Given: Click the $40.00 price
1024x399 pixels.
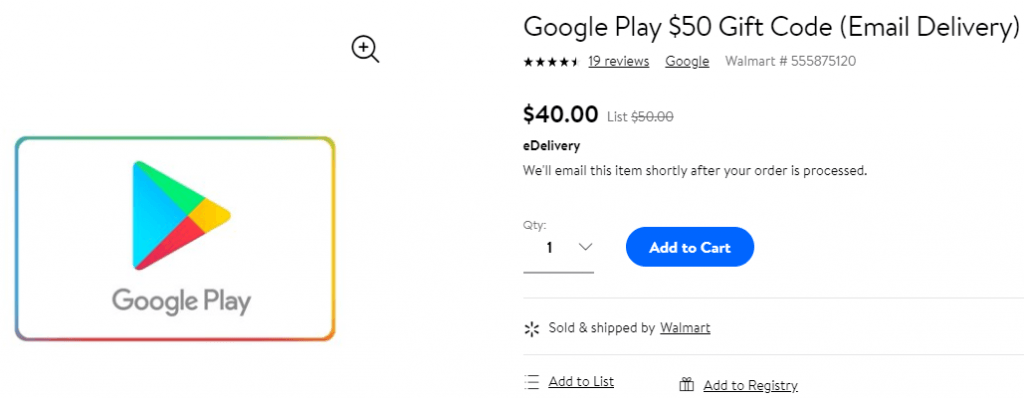Looking at the screenshot, I should [x=560, y=115].
